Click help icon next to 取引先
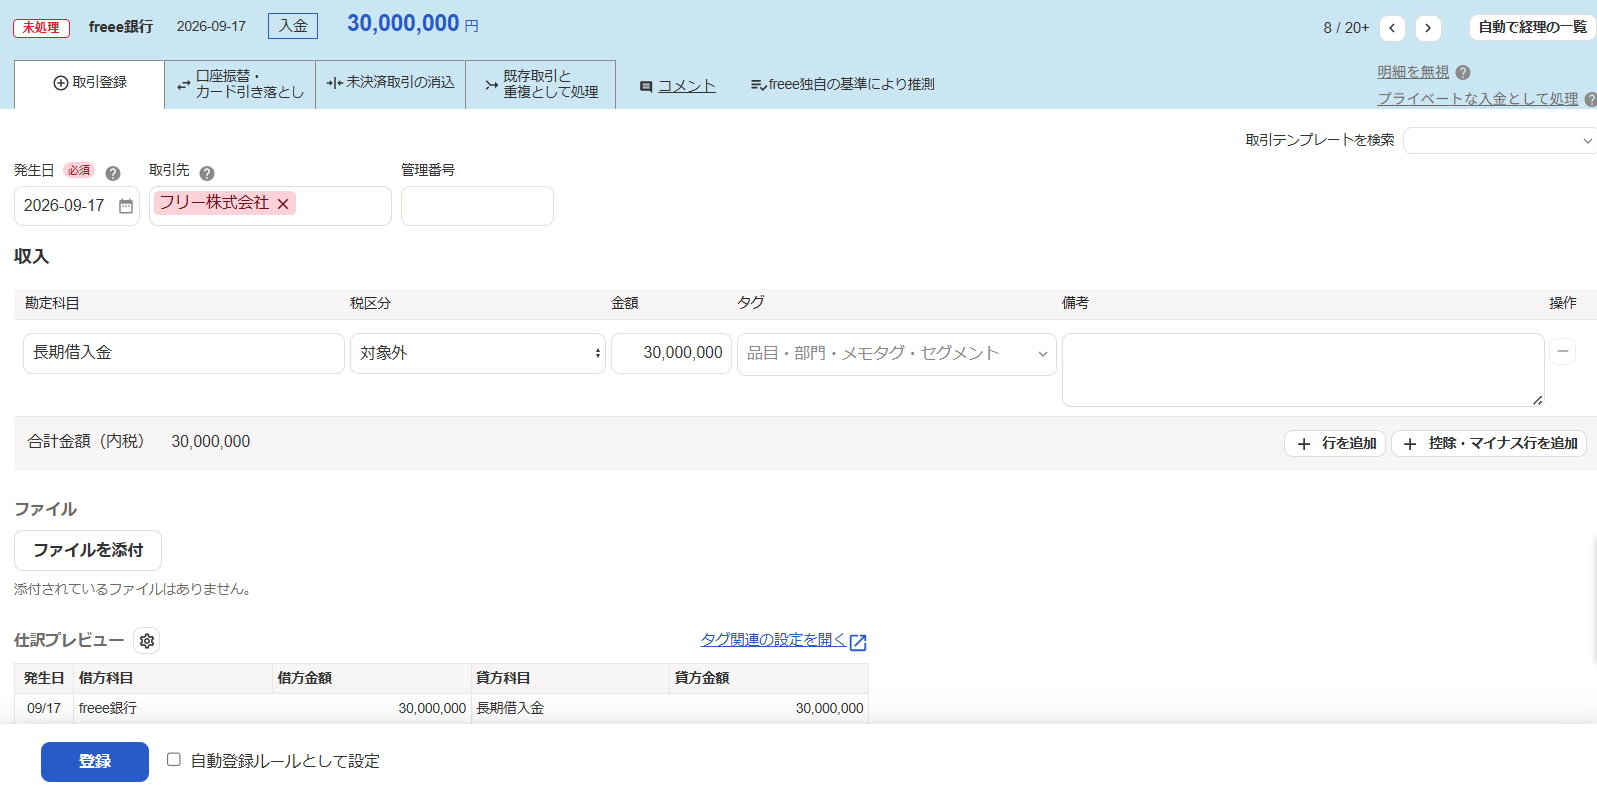Image resolution: width=1597 pixels, height=799 pixels. click(x=207, y=173)
